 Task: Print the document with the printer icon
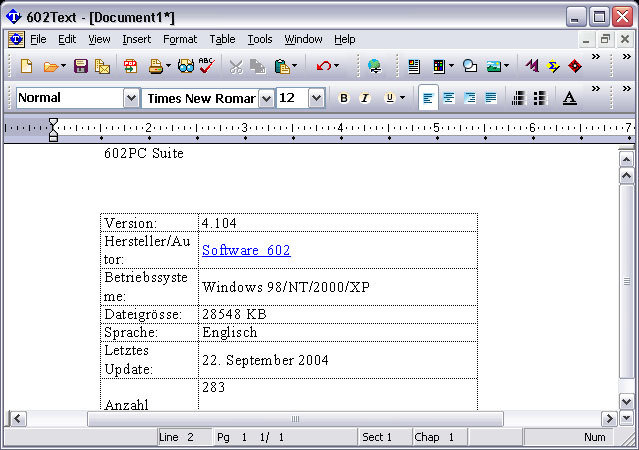coord(156,66)
